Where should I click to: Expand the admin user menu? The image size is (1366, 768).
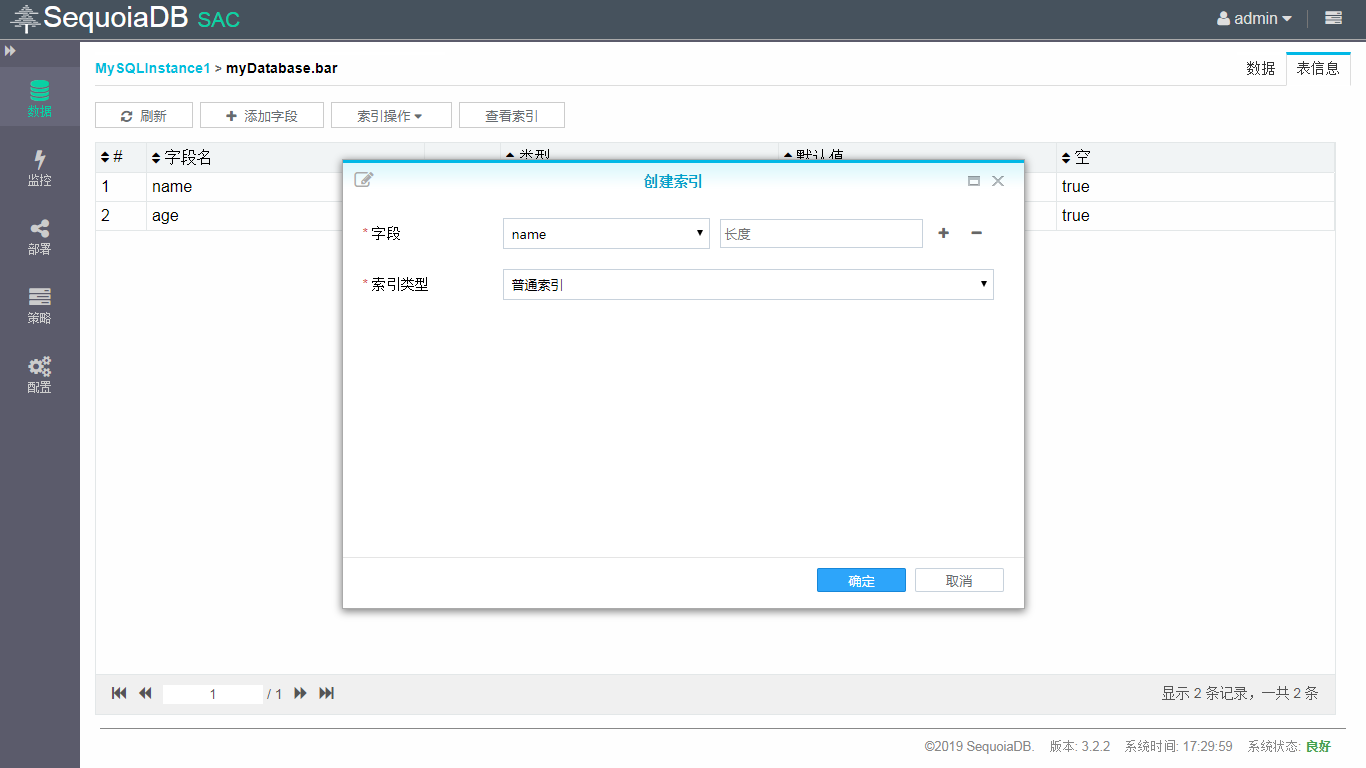pyautogui.click(x=1254, y=18)
